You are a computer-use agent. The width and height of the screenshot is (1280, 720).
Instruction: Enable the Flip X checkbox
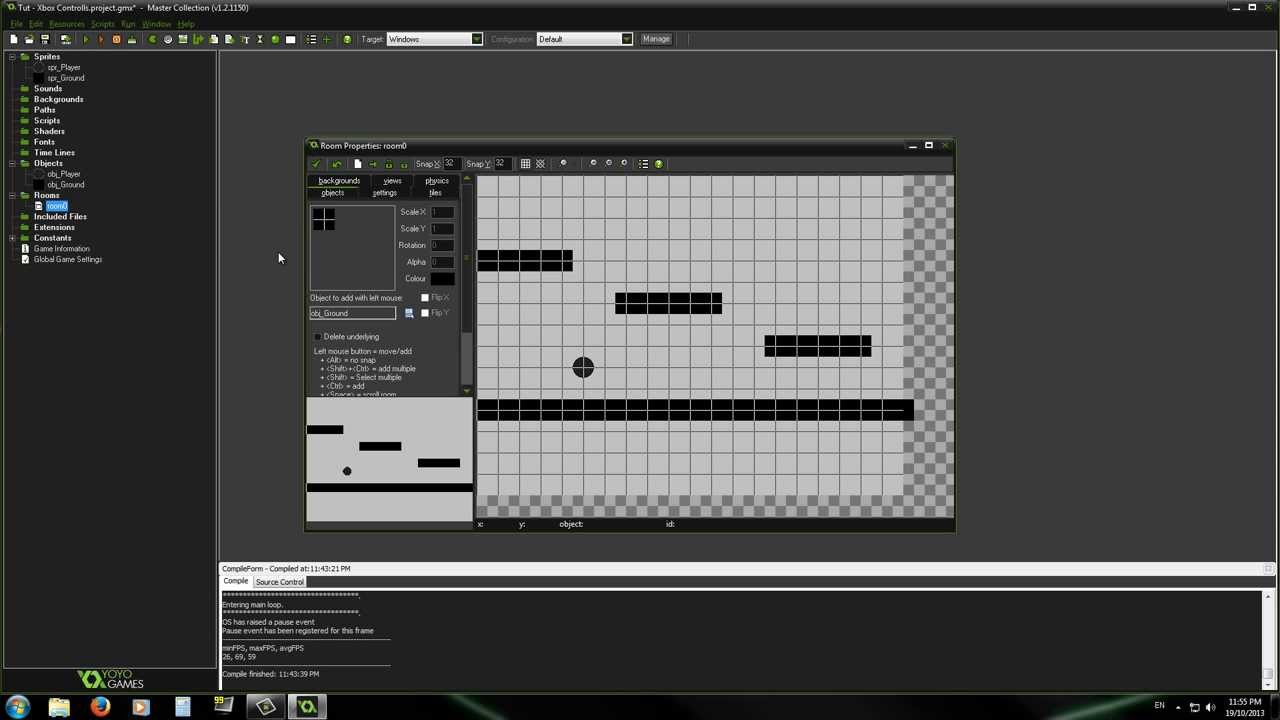tap(425, 298)
